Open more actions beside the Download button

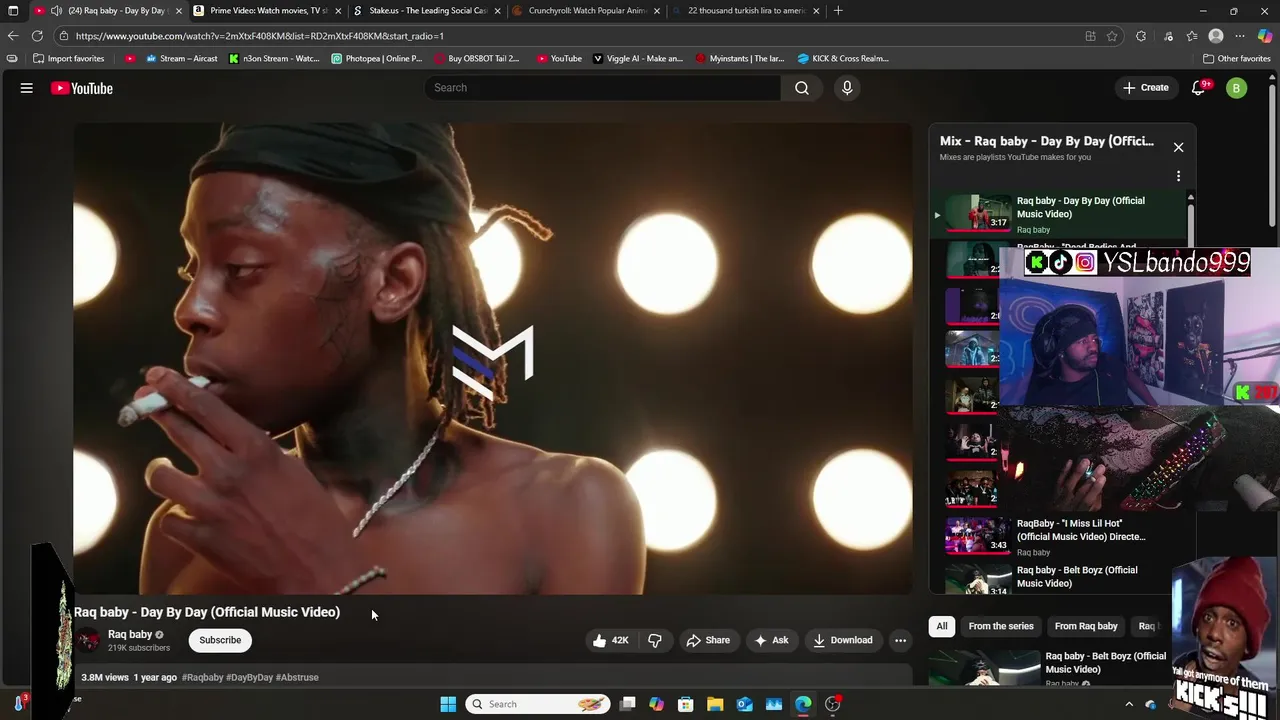coord(900,640)
